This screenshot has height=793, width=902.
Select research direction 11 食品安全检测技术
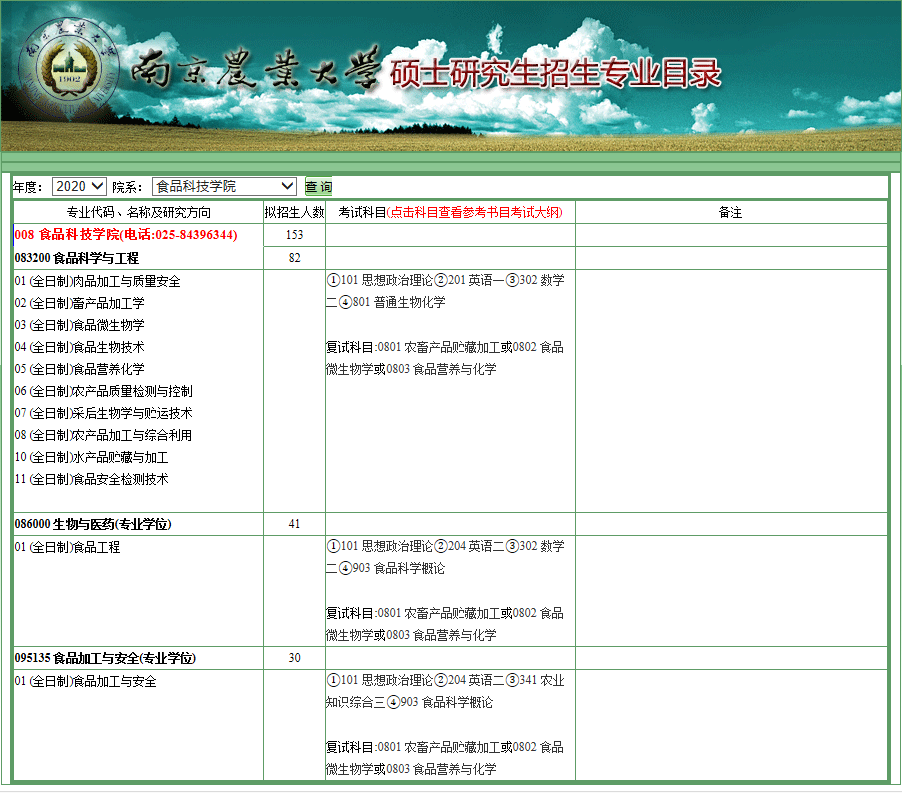[x=91, y=479]
